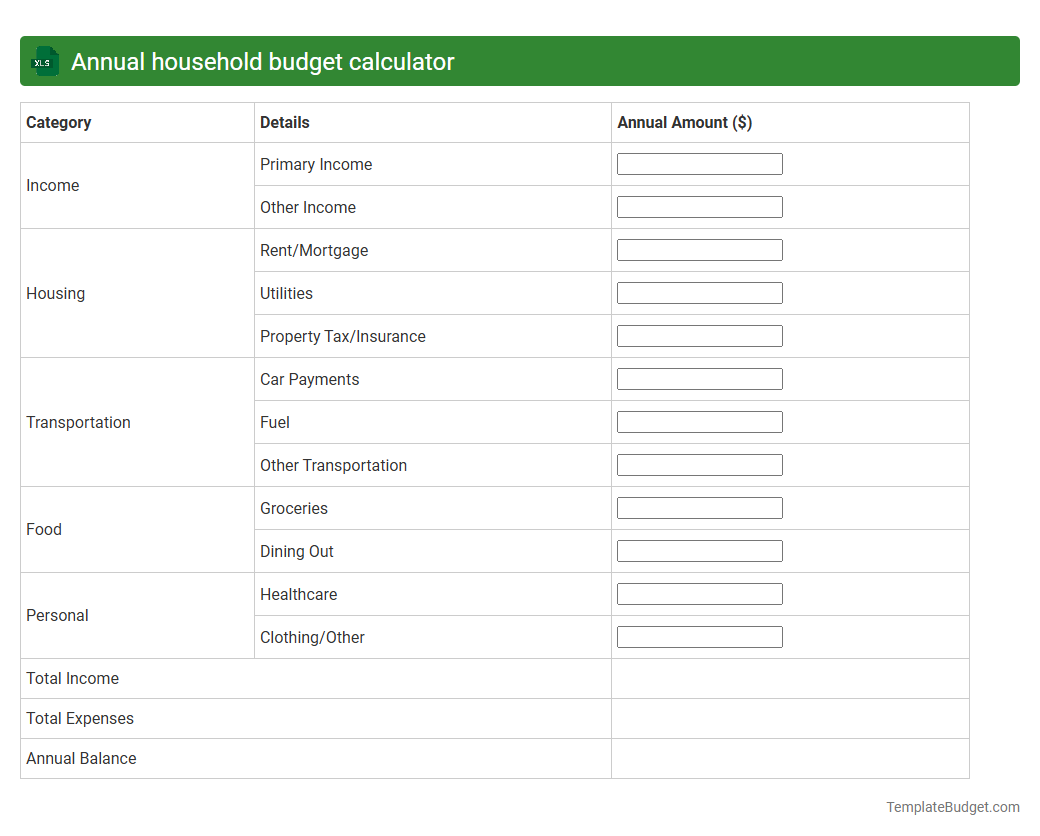
Task: Click the Car Payments amount field
Action: [x=699, y=378]
